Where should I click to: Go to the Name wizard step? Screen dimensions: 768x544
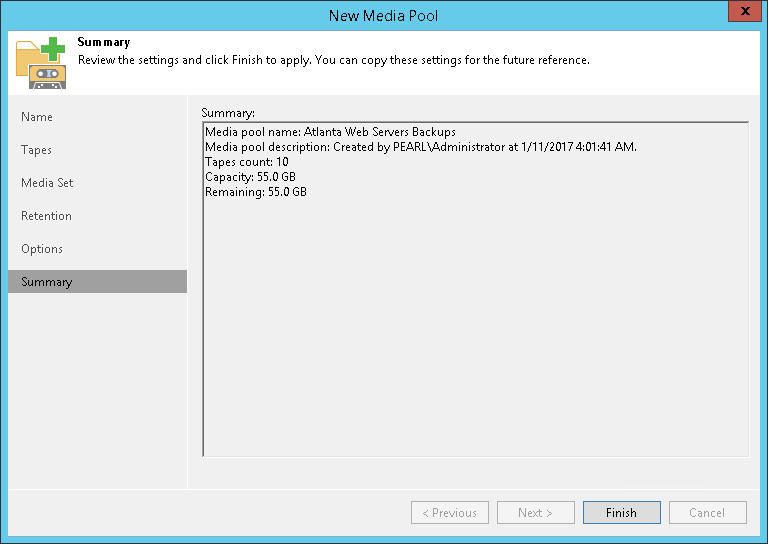click(37, 117)
